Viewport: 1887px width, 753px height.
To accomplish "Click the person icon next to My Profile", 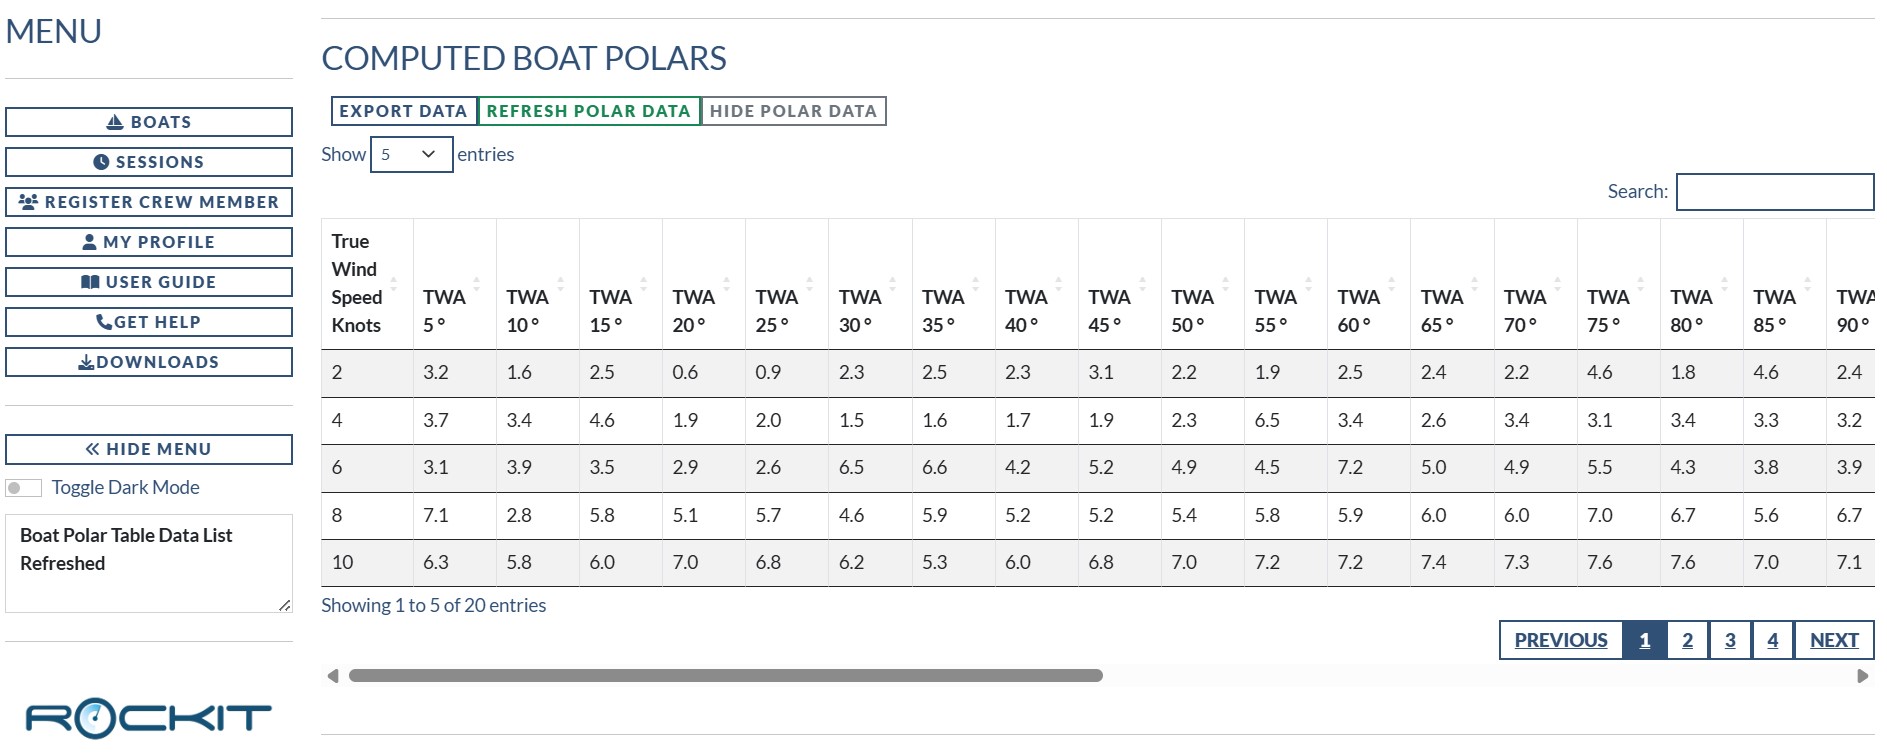I will click(90, 242).
